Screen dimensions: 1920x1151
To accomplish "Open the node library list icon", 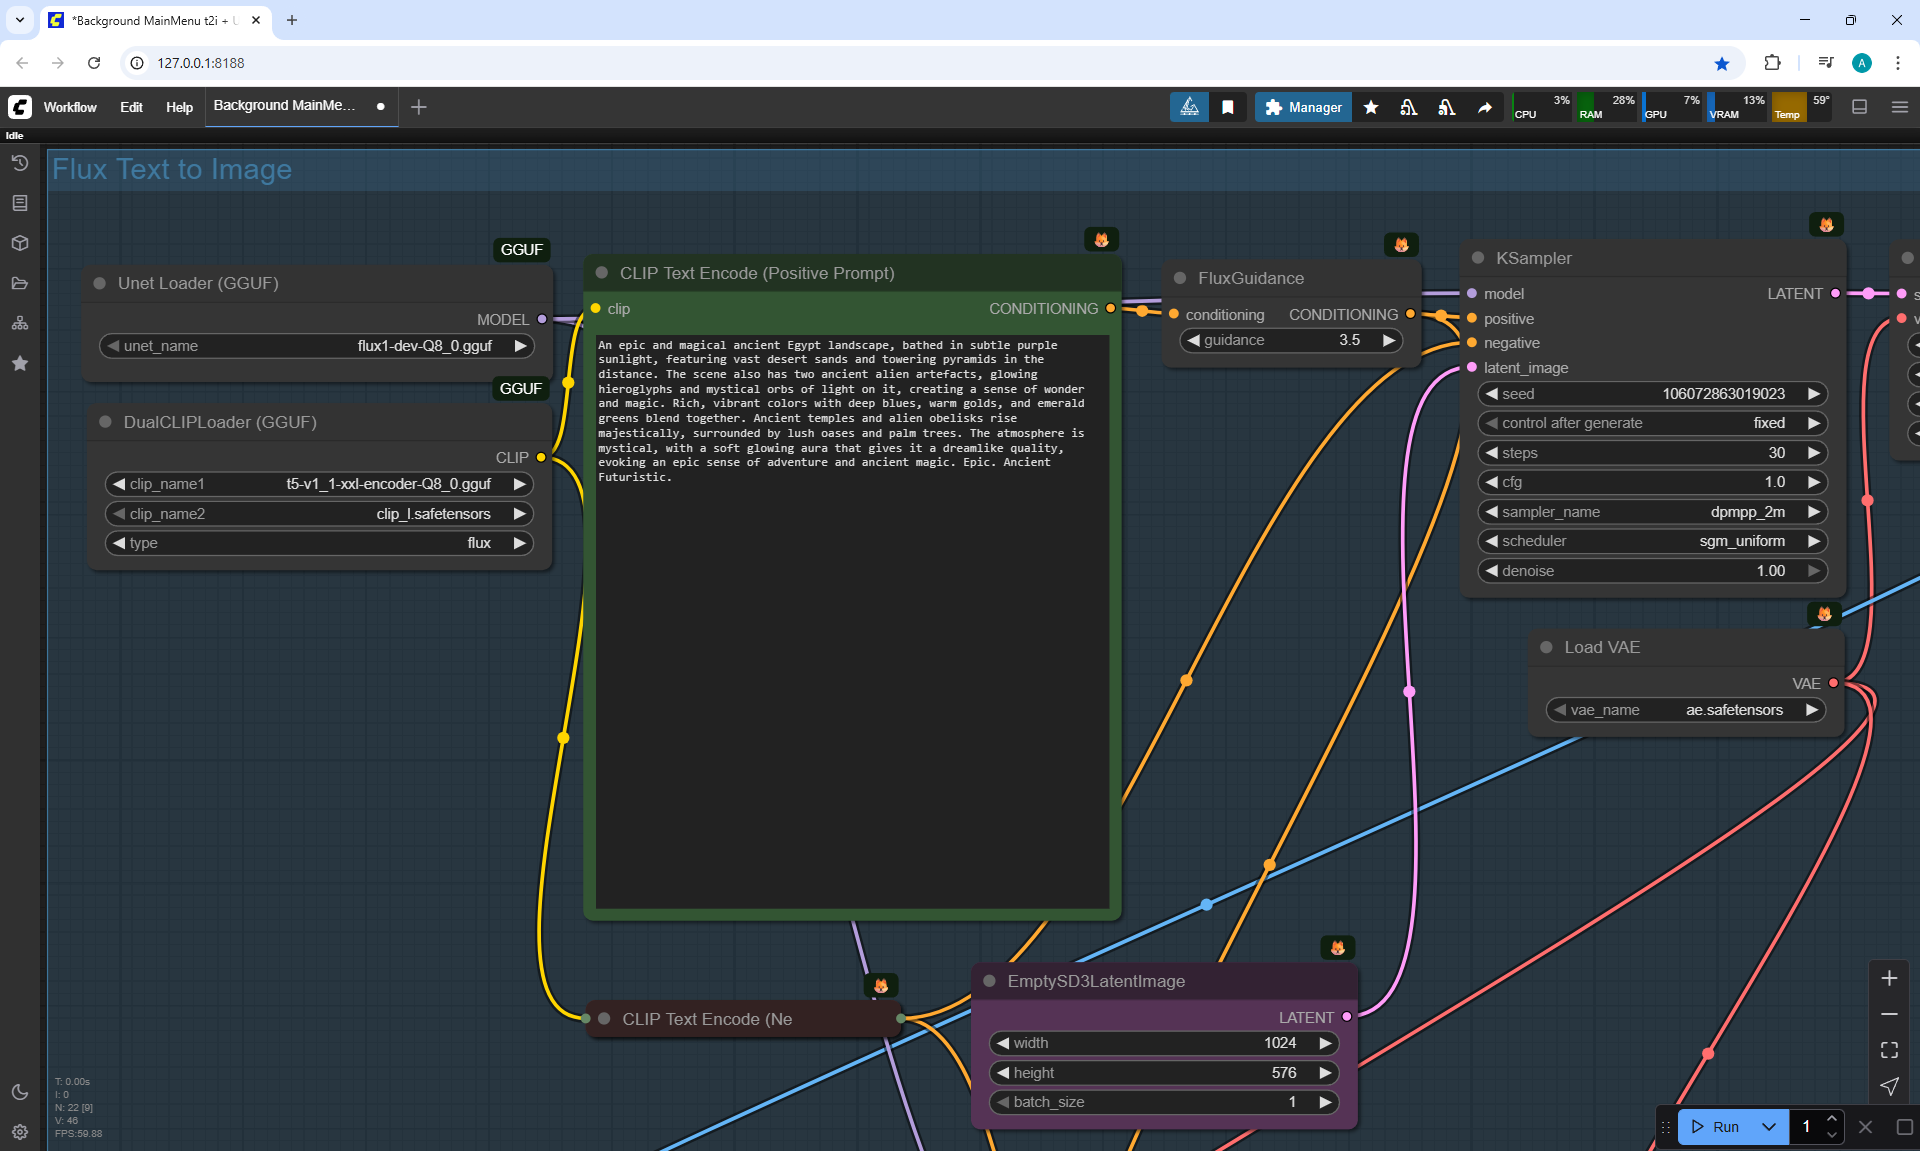I will pyautogui.click(x=19, y=203).
